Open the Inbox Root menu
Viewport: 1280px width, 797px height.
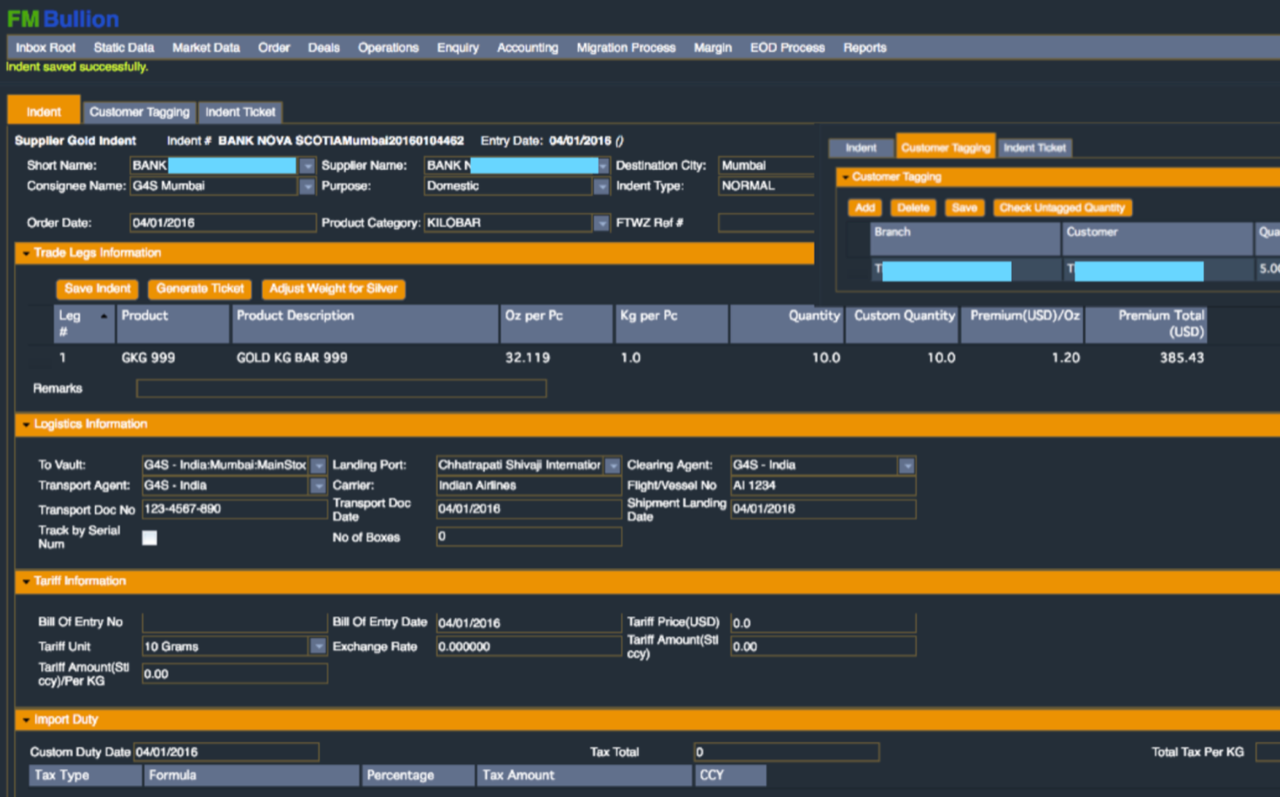pos(46,47)
